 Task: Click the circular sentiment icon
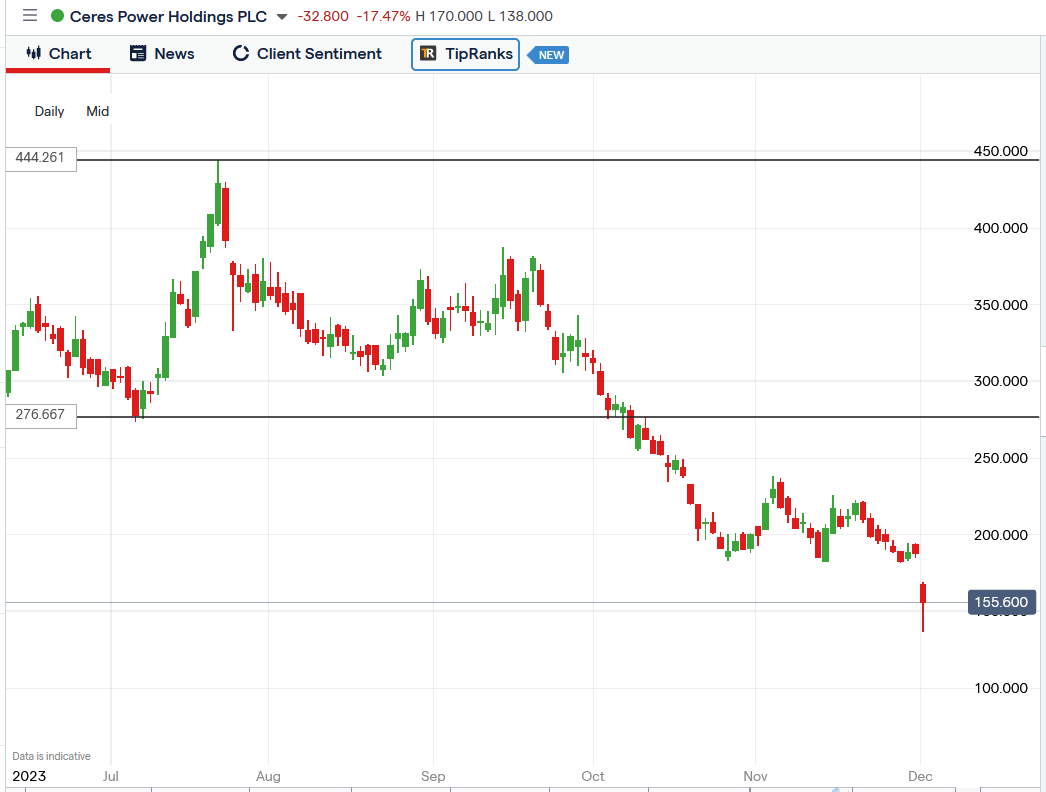[241, 53]
